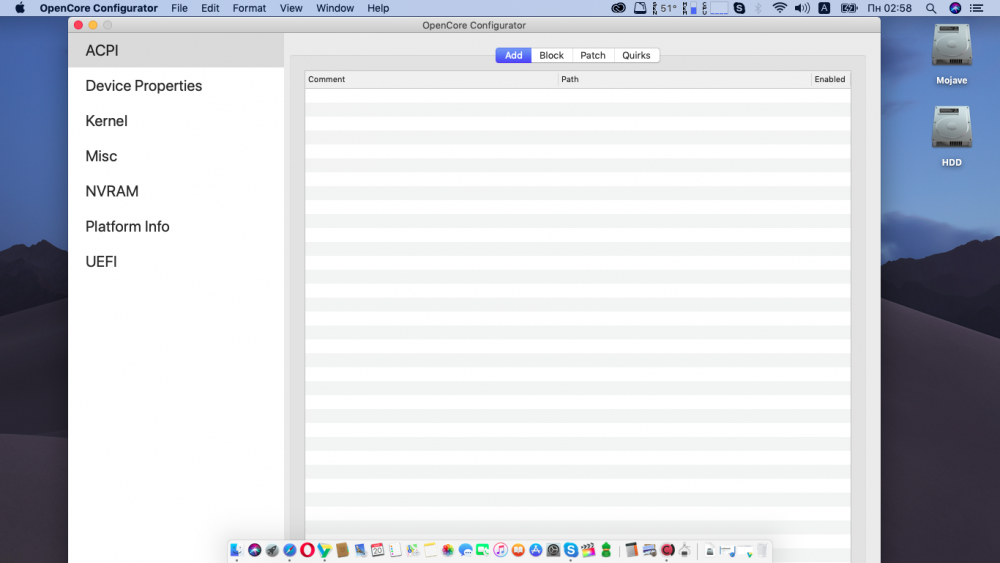Click the Path column header
Viewport: 1000px width, 563px height.
click(x=684, y=79)
